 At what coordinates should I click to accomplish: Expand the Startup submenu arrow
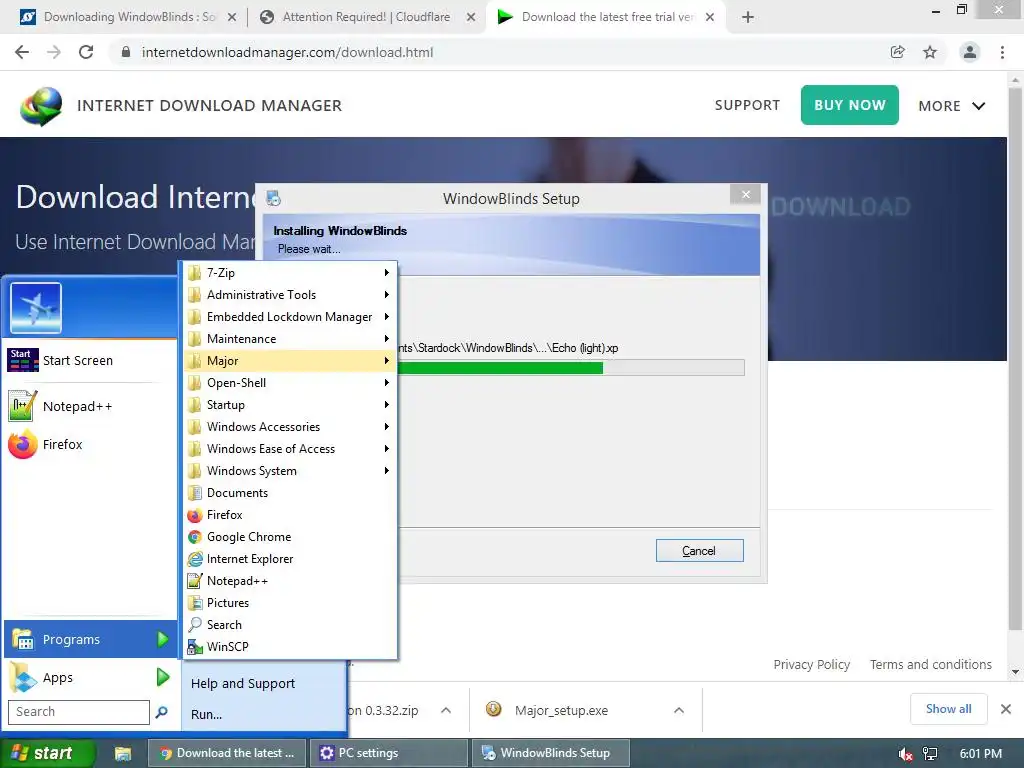coord(387,405)
